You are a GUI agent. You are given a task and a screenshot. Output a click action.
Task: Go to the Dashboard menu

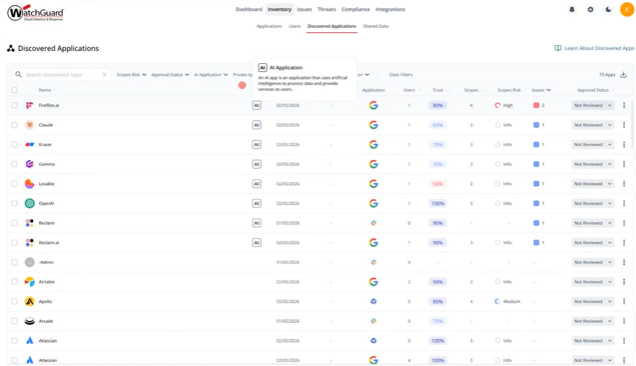[249, 9]
